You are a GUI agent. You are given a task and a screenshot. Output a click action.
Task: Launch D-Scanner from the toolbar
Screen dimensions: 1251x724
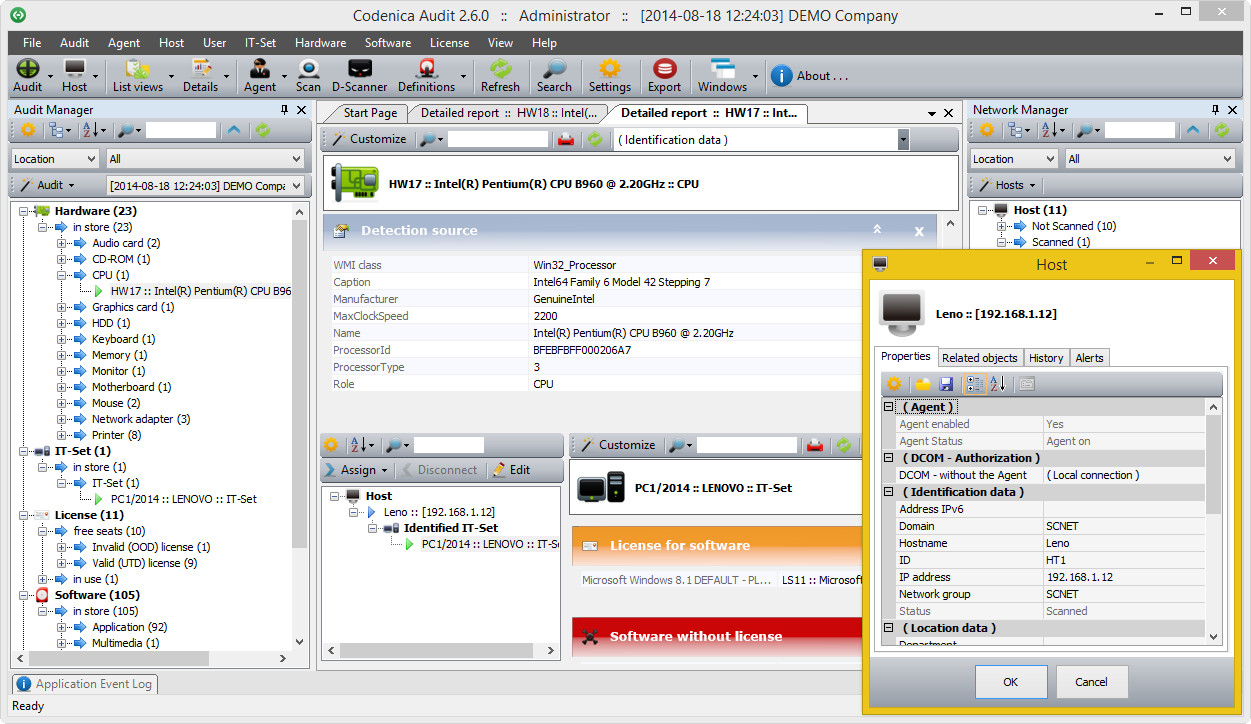click(360, 76)
